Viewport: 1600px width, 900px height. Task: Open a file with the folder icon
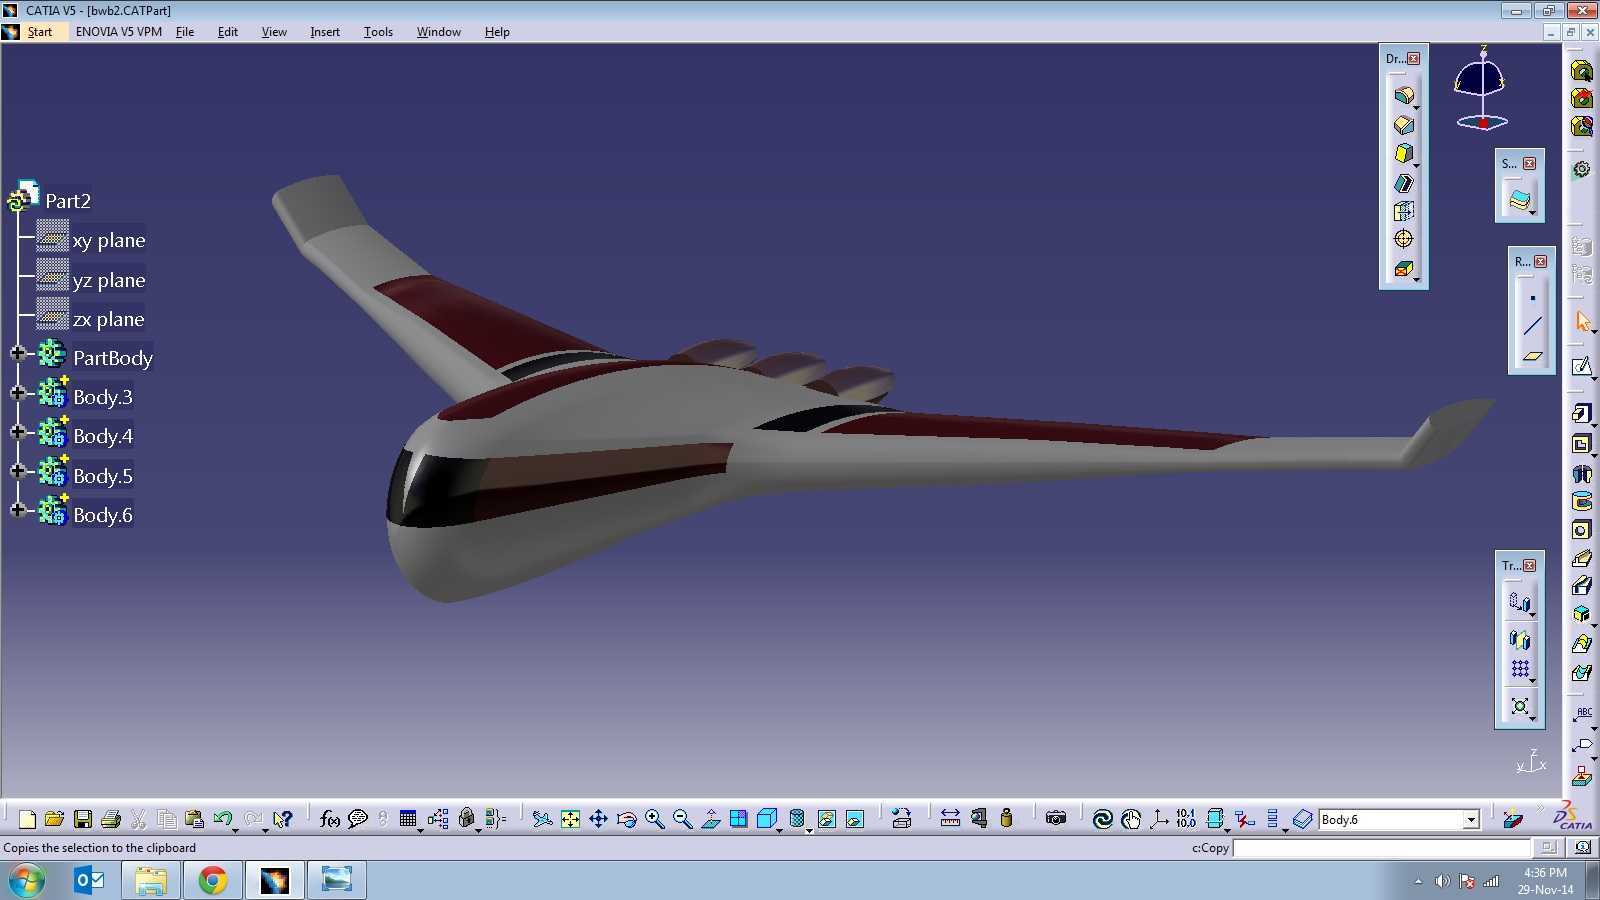coord(54,819)
